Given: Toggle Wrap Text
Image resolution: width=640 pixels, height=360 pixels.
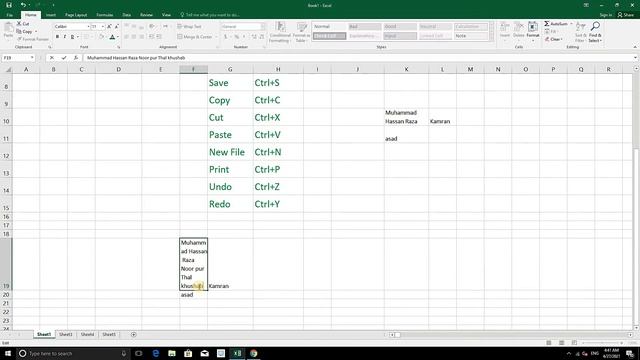Looking at the screenshot, I should (x=190, y=27).
